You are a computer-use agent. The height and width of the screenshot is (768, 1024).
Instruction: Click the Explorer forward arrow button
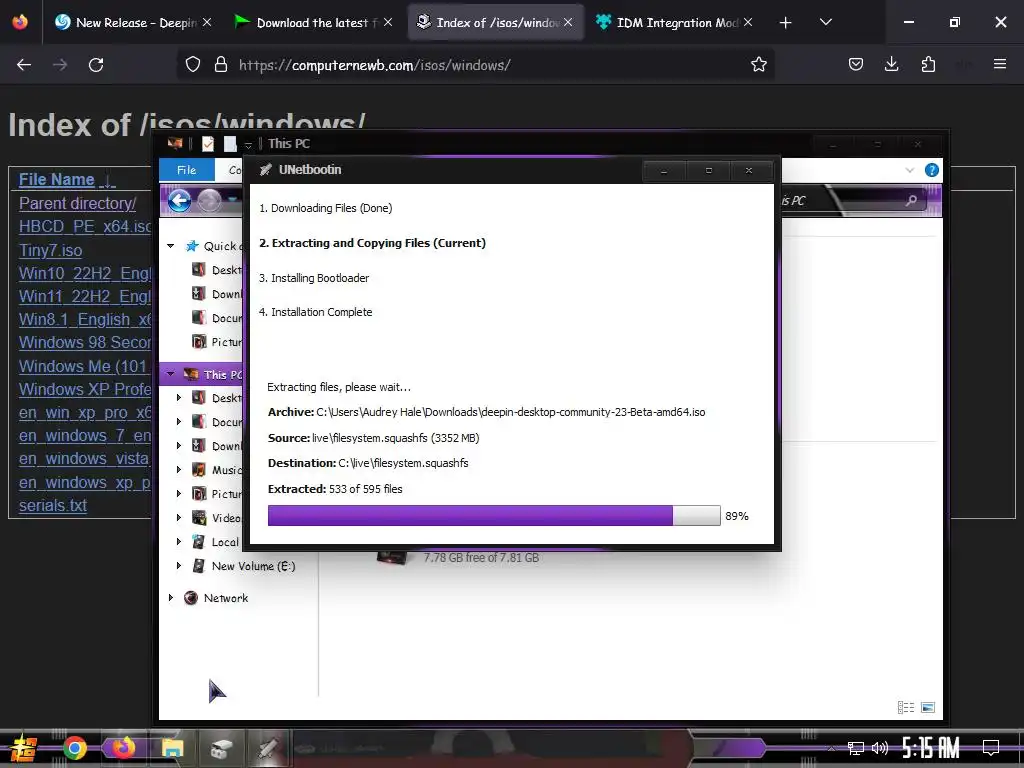[x=209, y=200]
